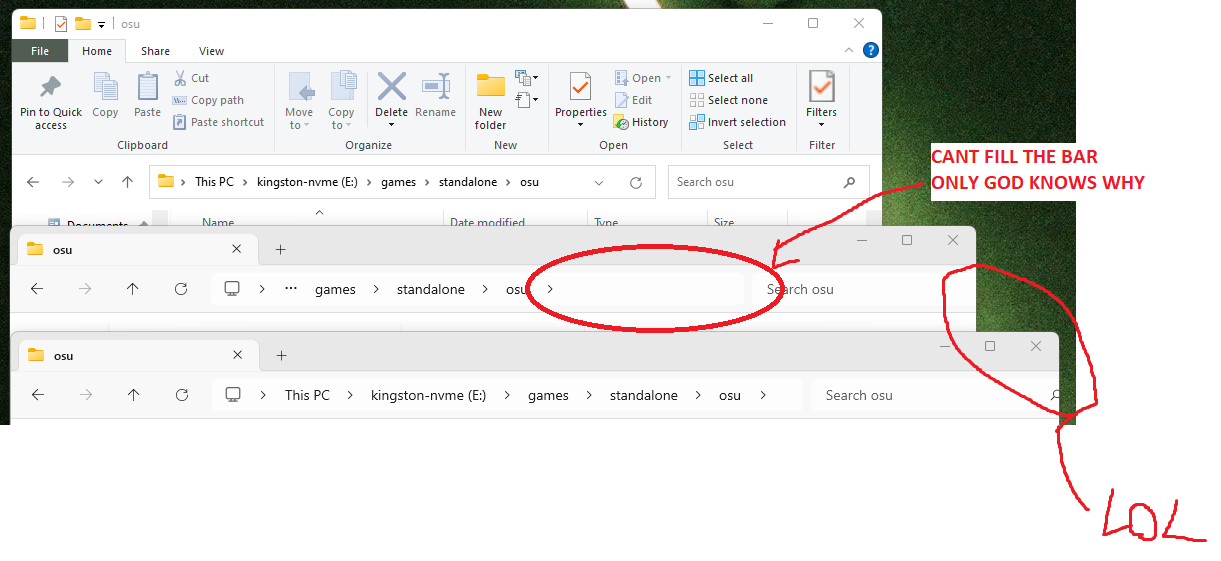This screenshot has height=561, width=1221.
Task: Close osu tab in tabbed full-path window
Action: click(237, 355)
